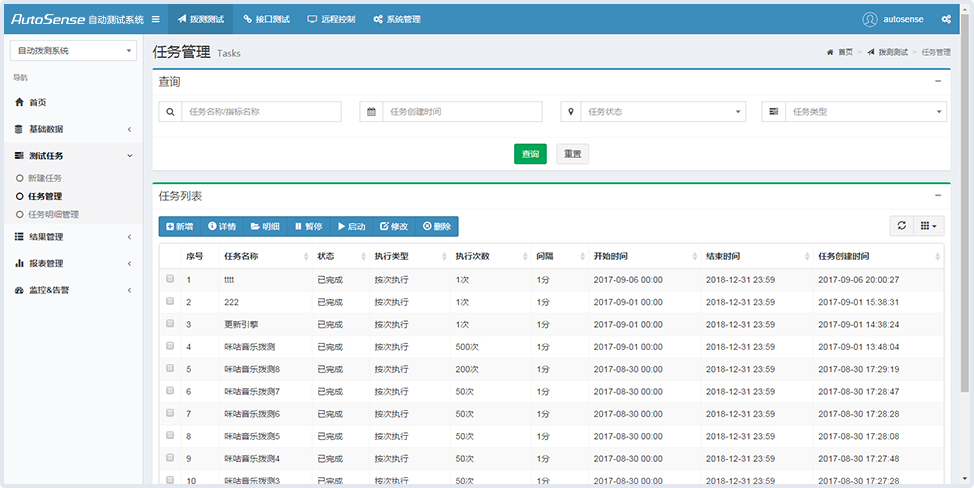Click the location pin icon beside task status
Viewport: 974px width, 488px height.
click(571, 112)
